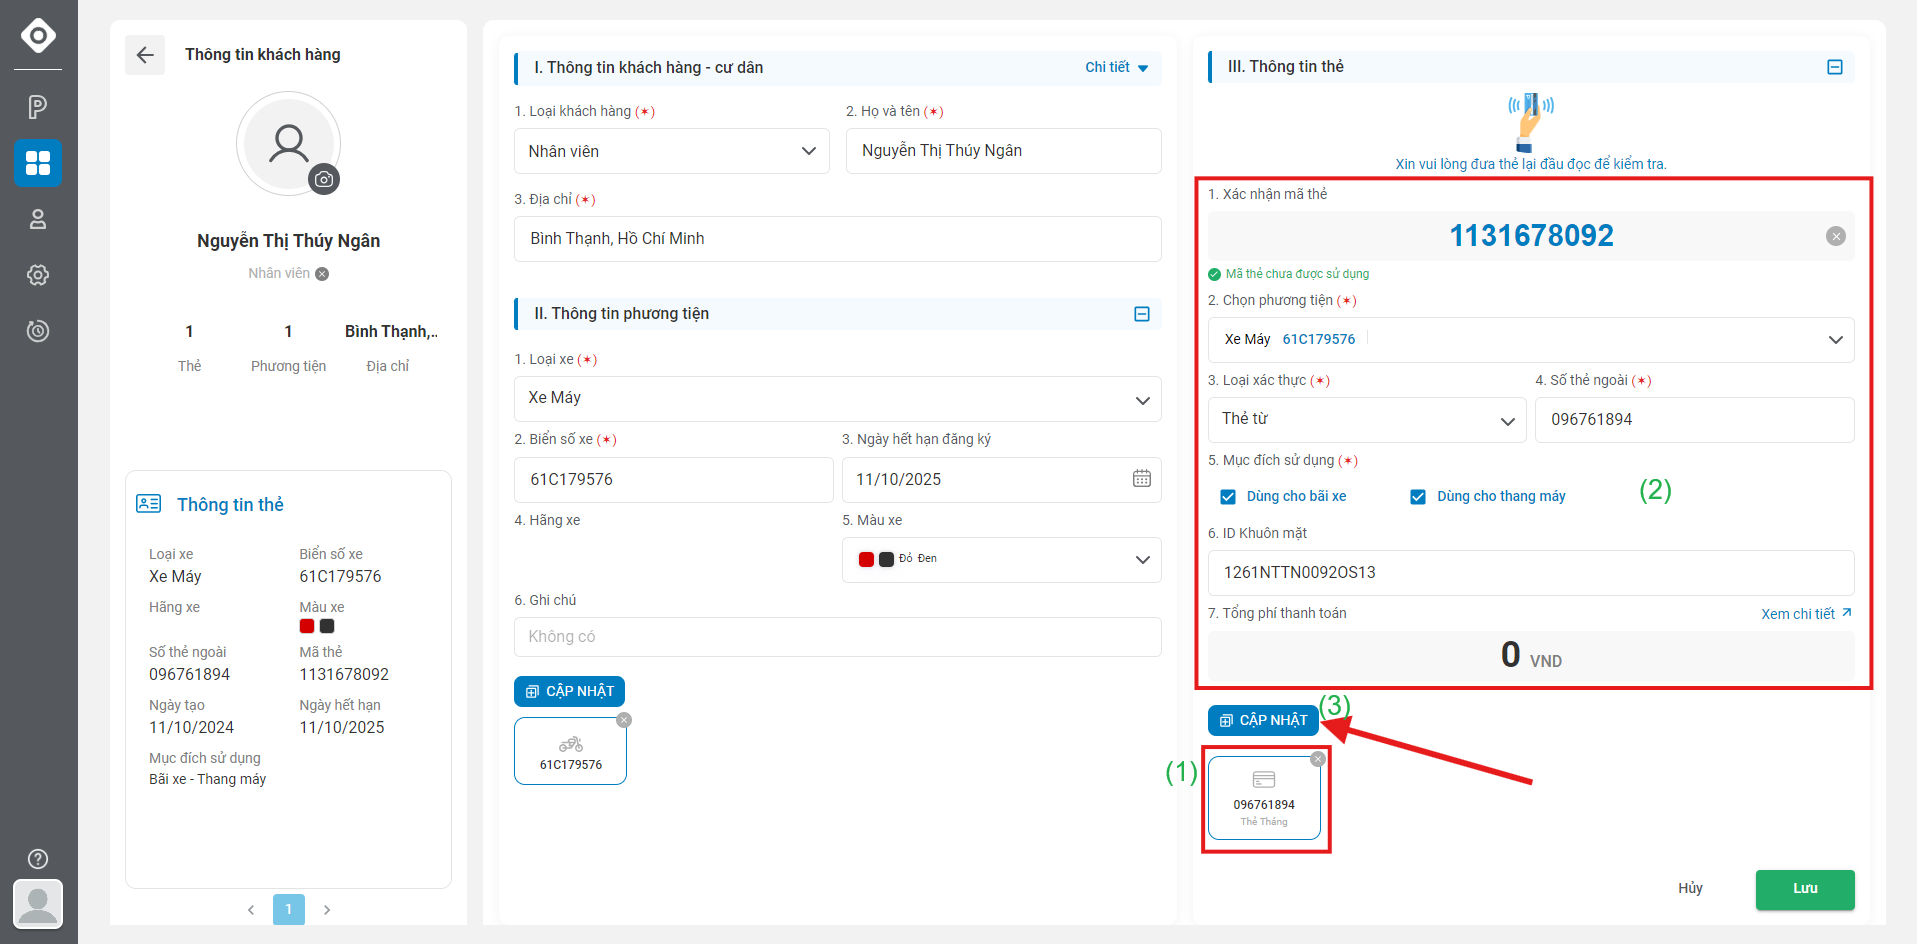Open Loại xác thực dropdown
1917x944 pixels.
[x=1367, y=420]
